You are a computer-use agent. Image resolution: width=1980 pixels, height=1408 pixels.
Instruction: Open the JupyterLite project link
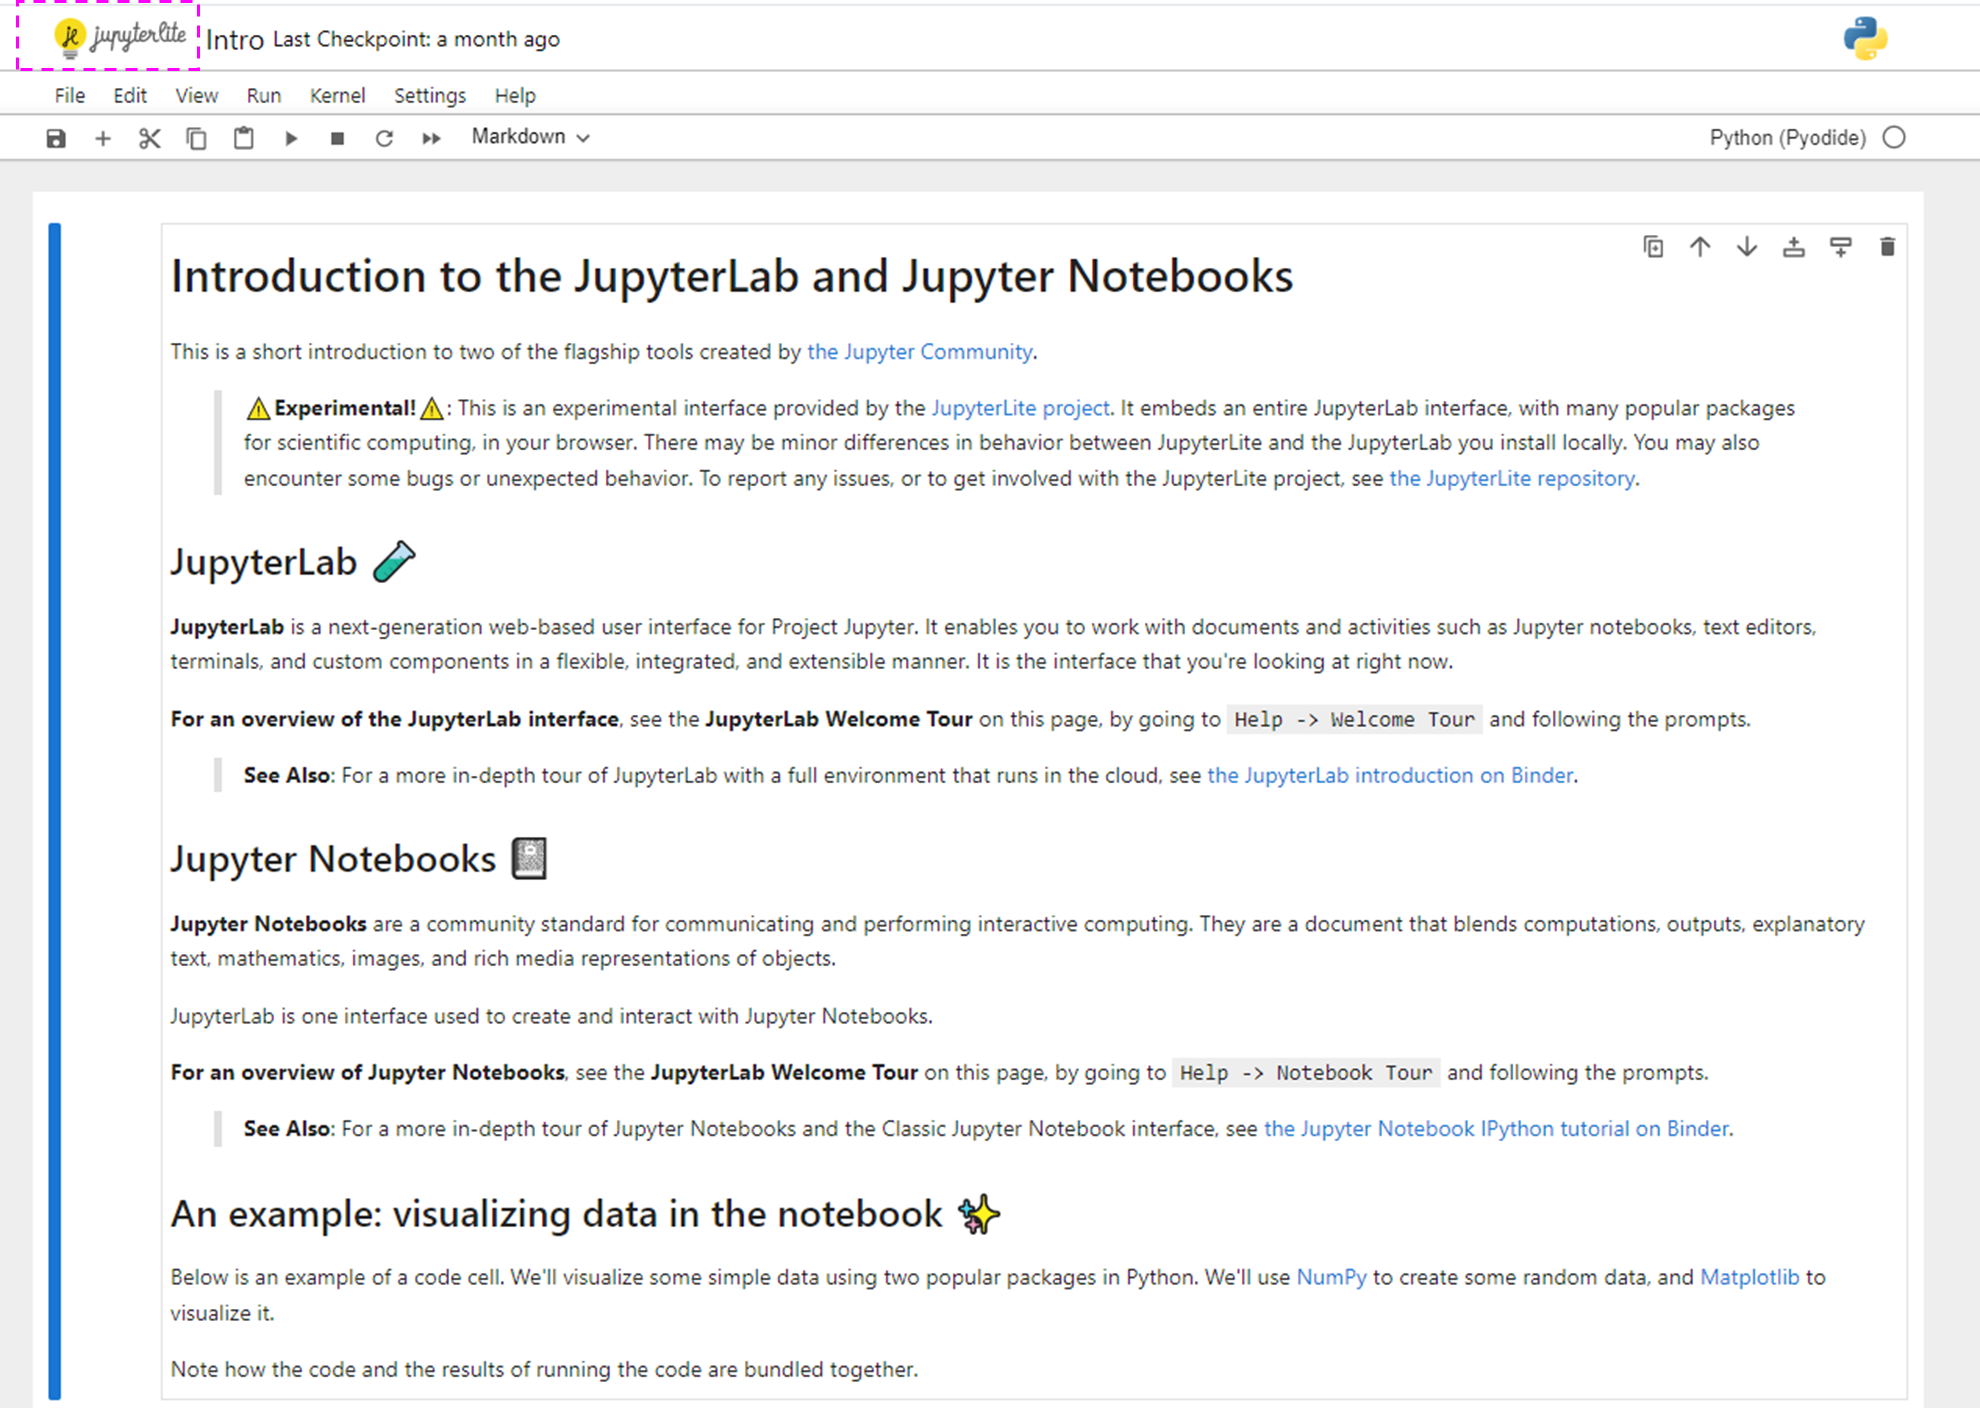1020,408
